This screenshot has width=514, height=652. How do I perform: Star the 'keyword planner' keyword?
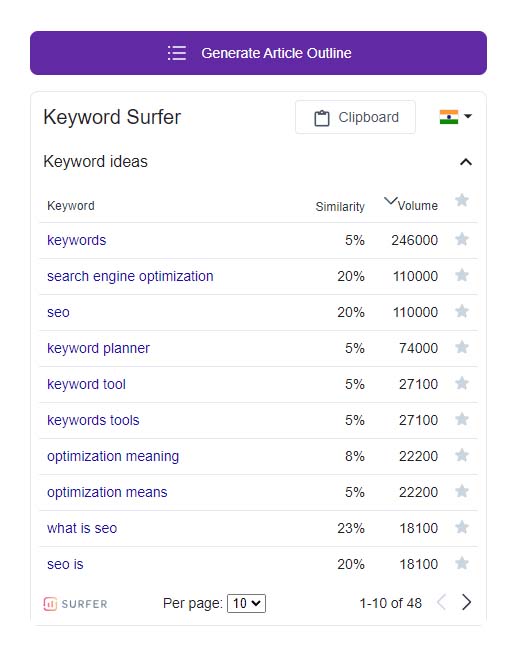tap(462, 347)
